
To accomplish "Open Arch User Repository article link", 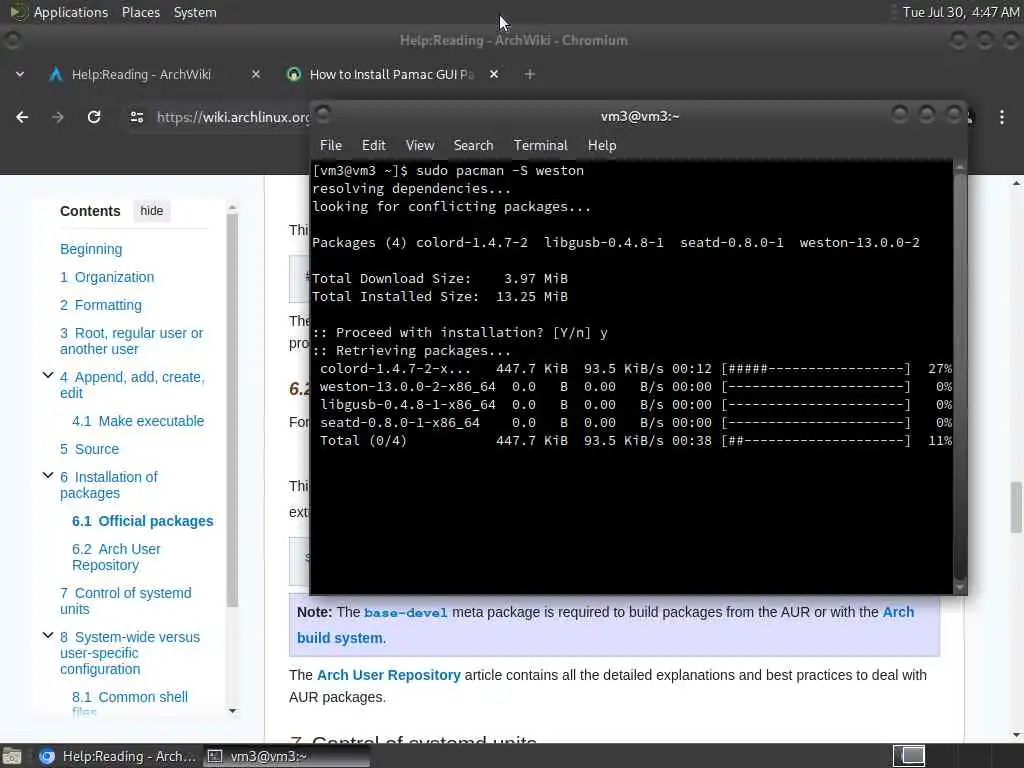I will coord(389,675).
